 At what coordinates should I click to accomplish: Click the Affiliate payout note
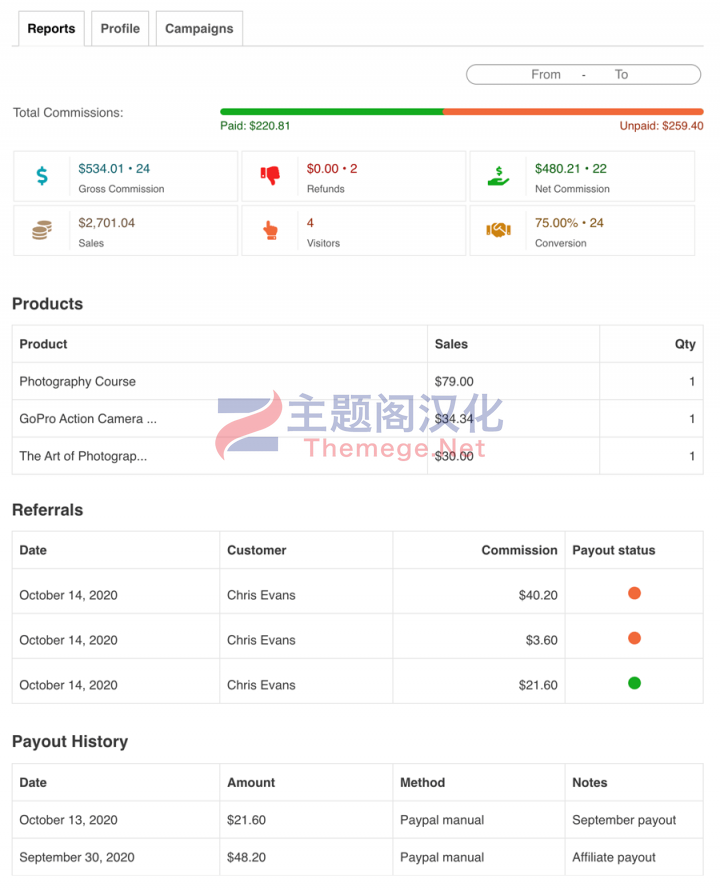point(614,857)
